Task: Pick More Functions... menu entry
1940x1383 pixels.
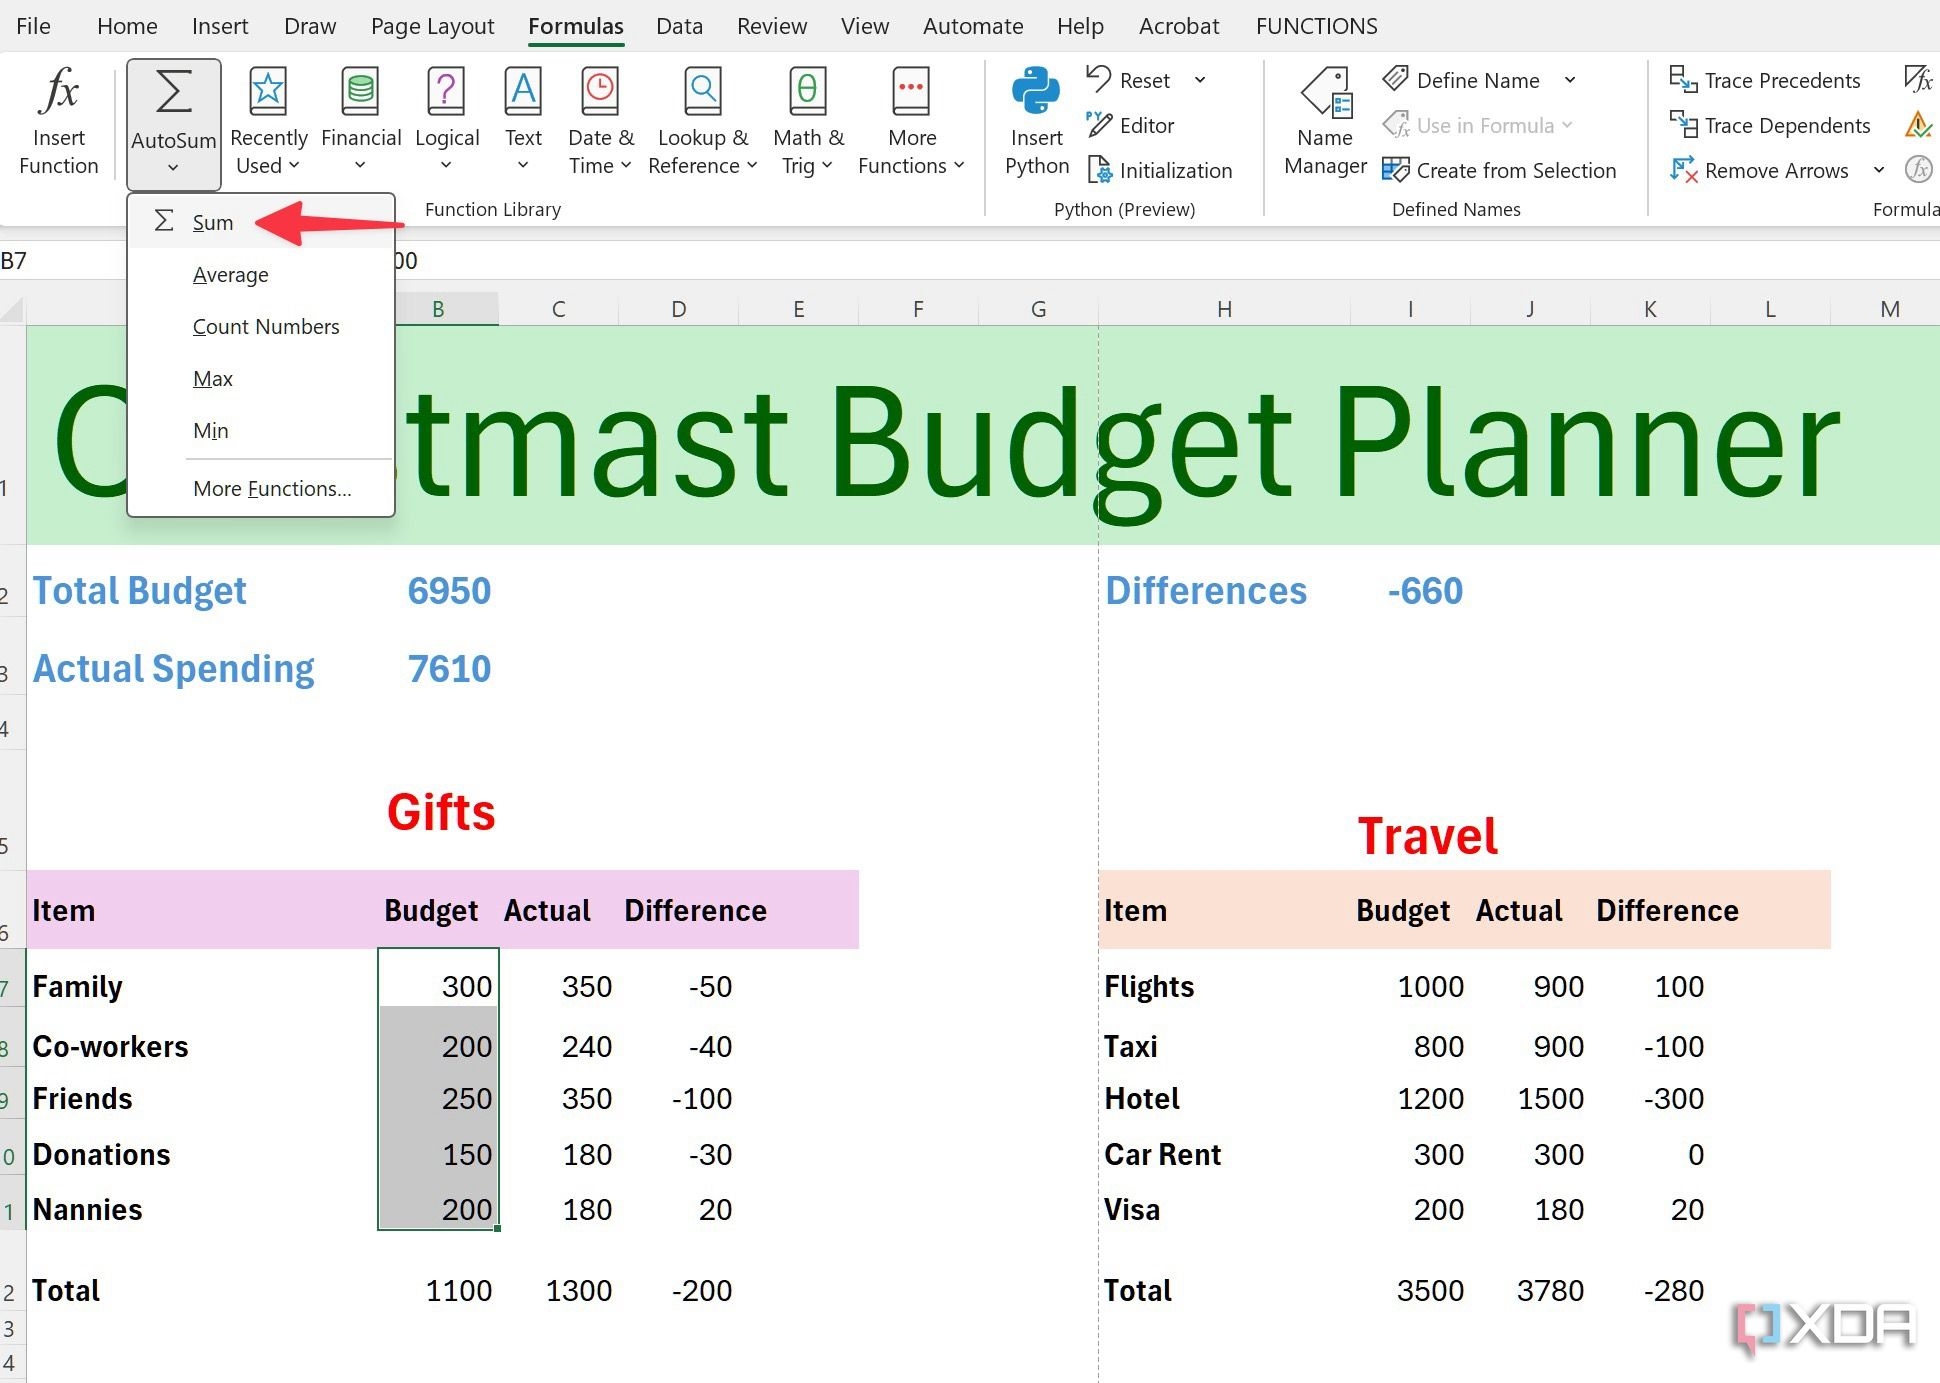Action: (272, 488)
